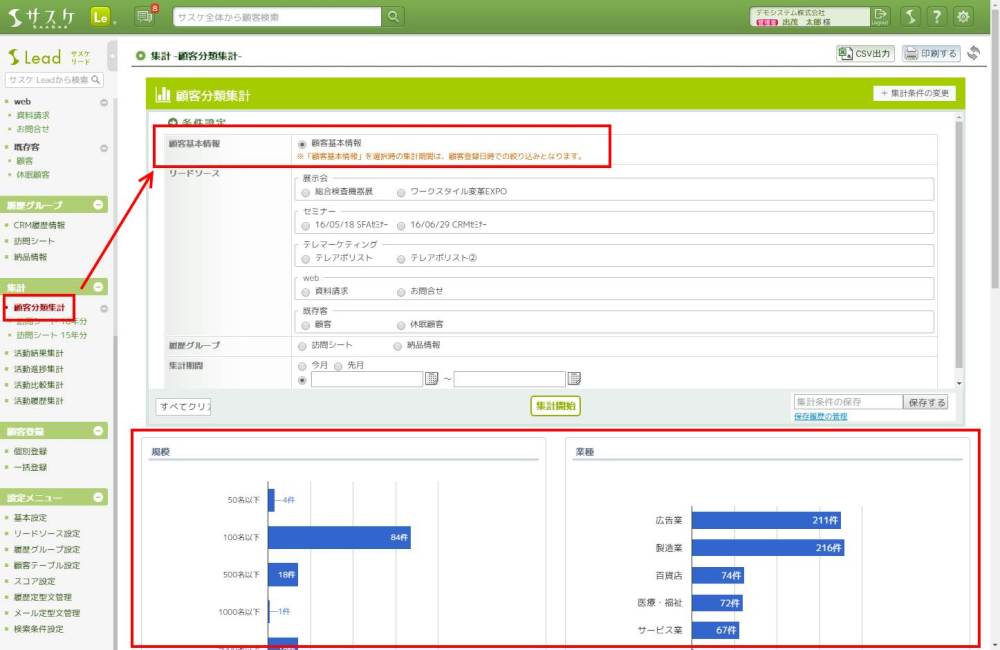Open the settings gear icon in header
The height and width of the screenshot is (650, 1000).
pos(964,16)
